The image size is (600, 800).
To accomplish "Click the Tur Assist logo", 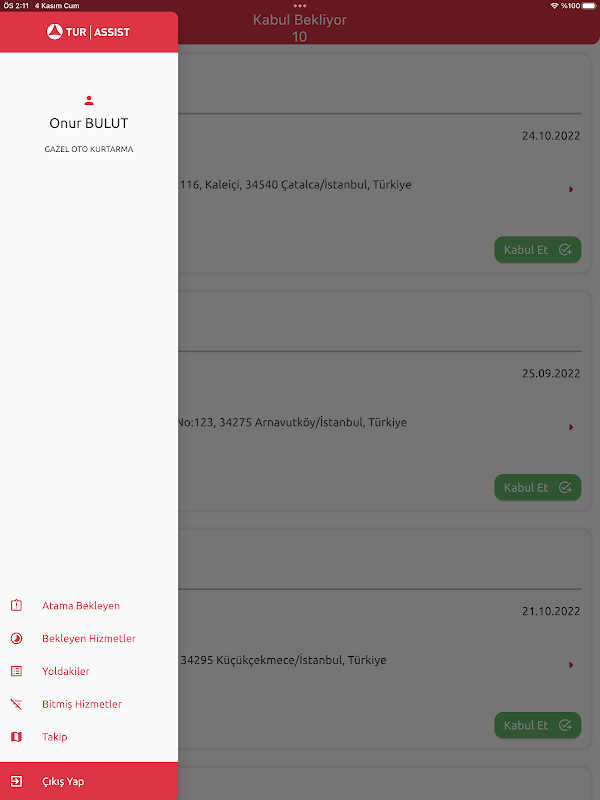I will pos(89,32).
